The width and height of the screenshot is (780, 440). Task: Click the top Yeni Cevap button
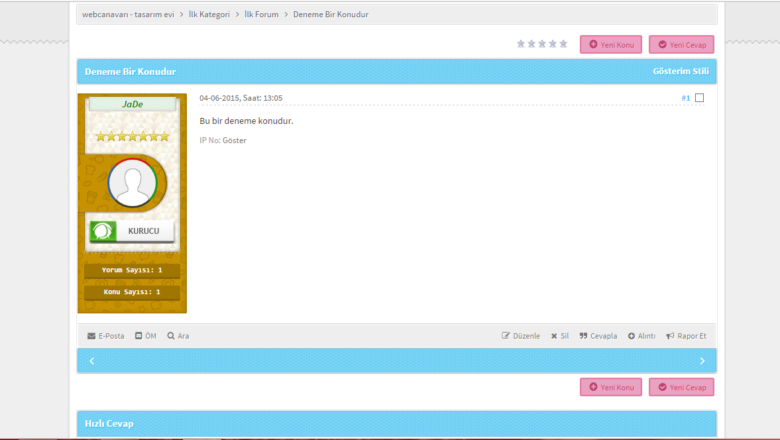coord(682,44)
